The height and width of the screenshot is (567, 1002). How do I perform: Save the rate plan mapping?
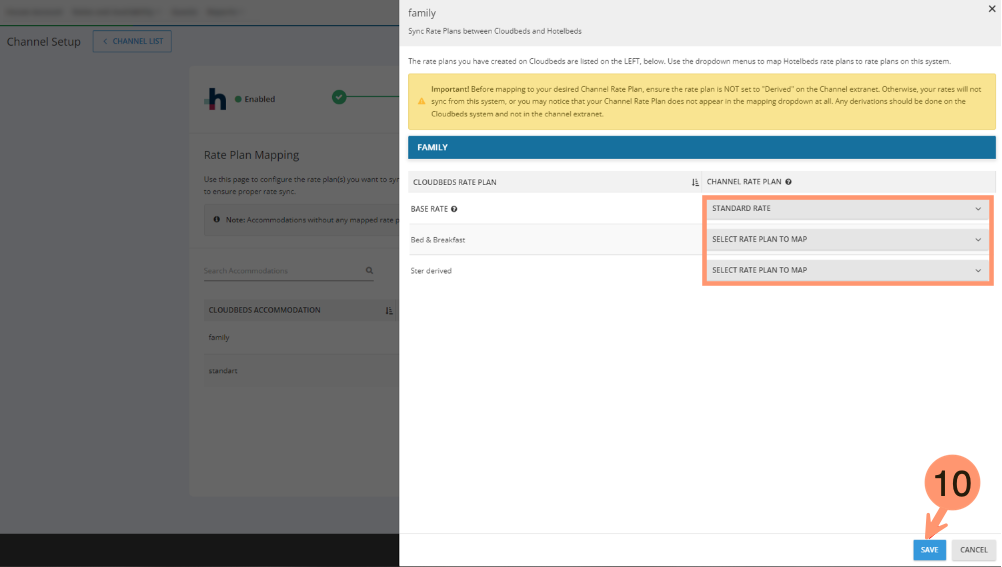[929, 550]
